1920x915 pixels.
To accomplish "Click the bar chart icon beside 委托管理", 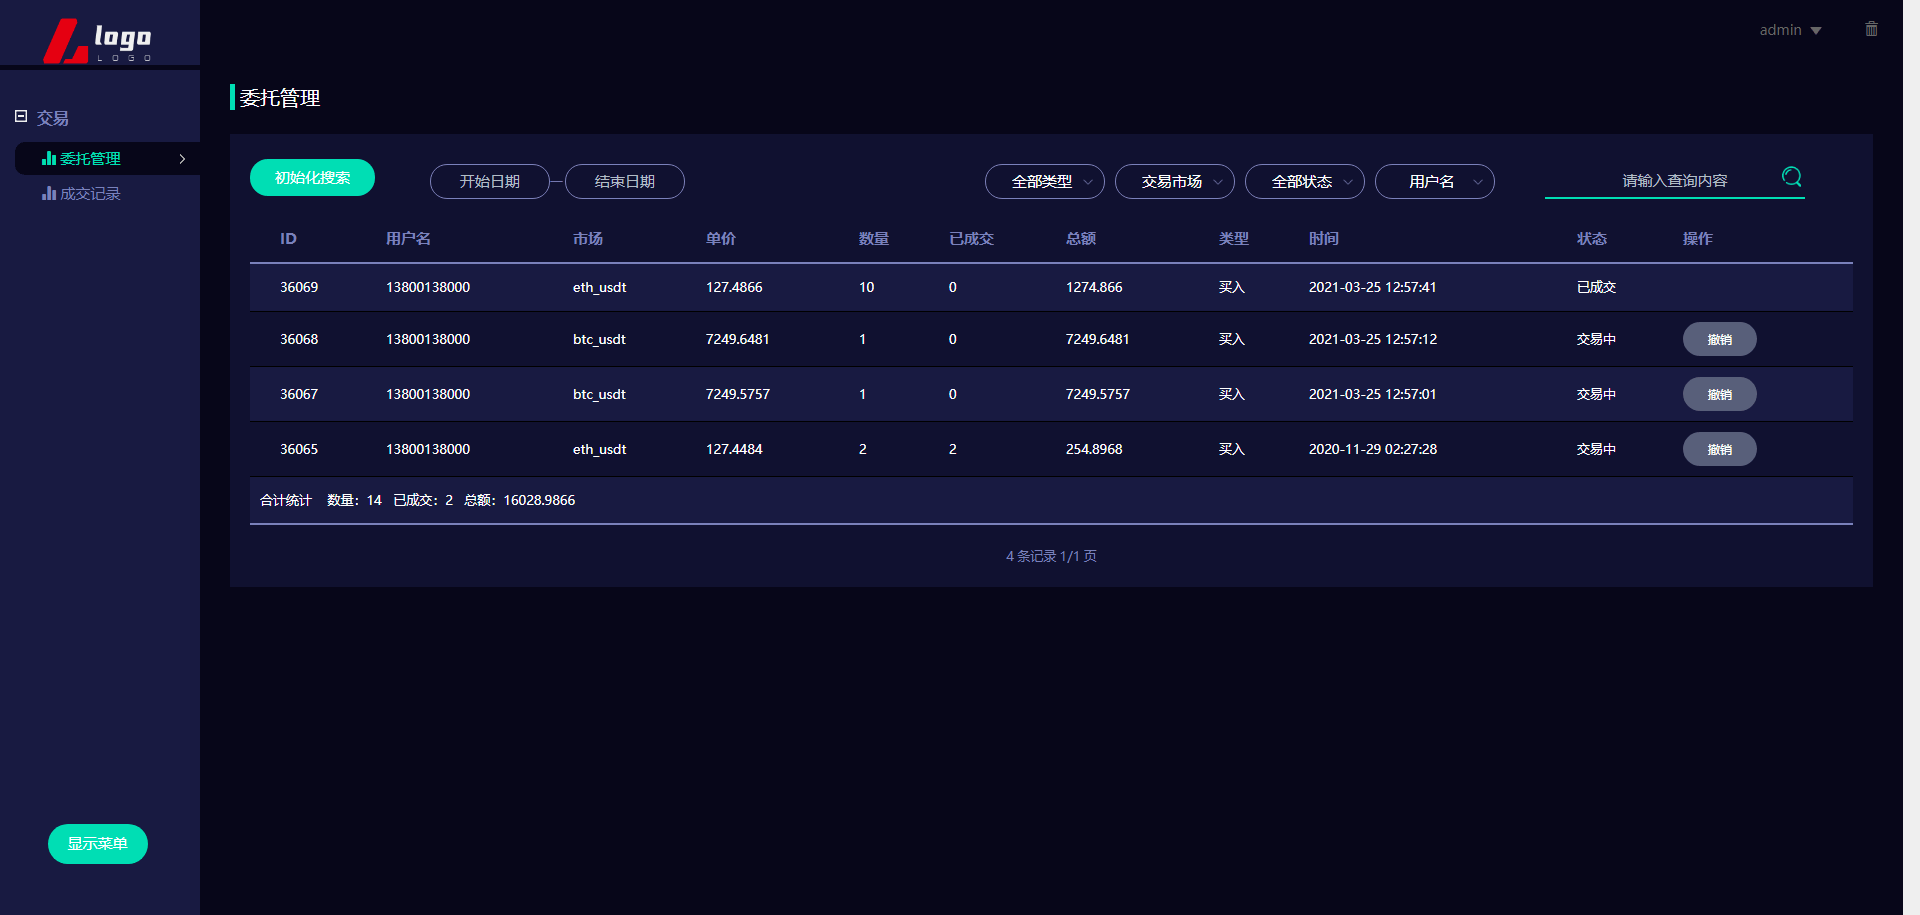I will coord(48,159).
